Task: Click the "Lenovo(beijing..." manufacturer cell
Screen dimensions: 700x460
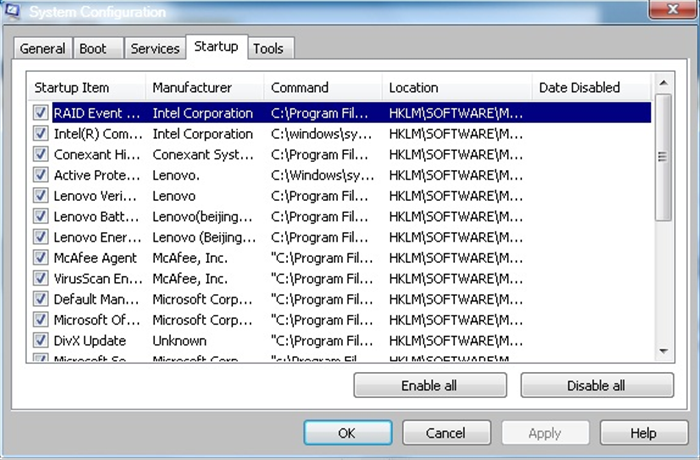Action: tap(203, 217)
